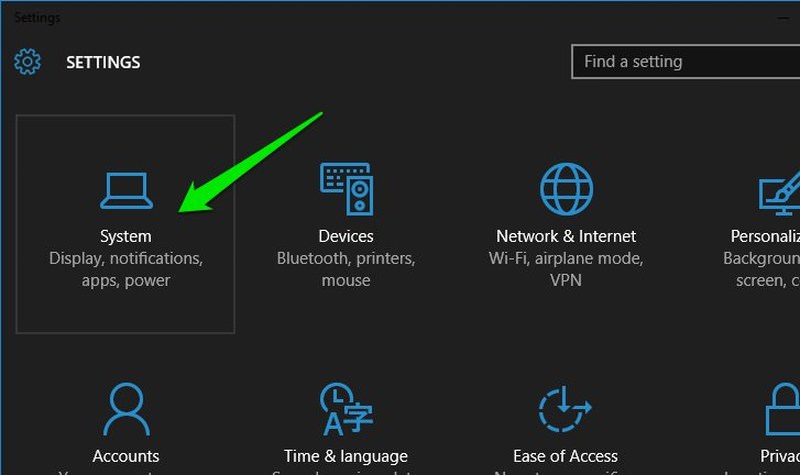This screenshot has width=800, height=475.
Task: Click the Time & language clock icon
Action: tap(346, 409)
